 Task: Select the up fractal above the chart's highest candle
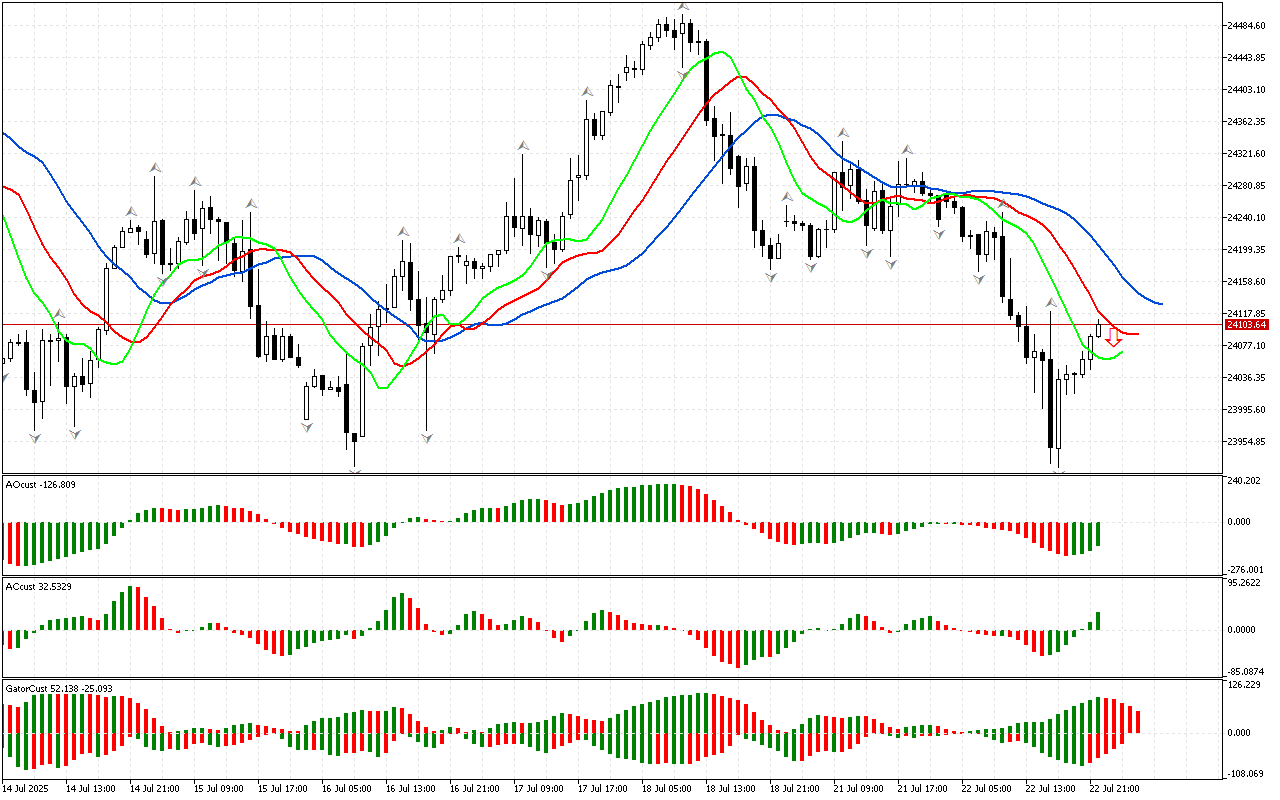coord(683,7)
